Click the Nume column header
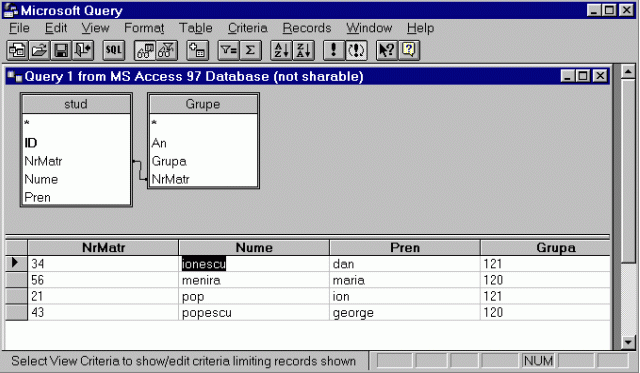Screen dimensions: 640x373 pyautogui.click(x=254, y=248)
